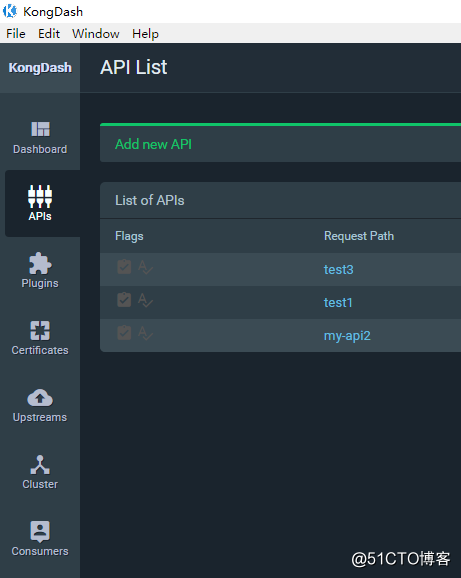This screenshot has height=578, width=461.
Task: Click the List of APIs panel heading
Action: [150, 200]
